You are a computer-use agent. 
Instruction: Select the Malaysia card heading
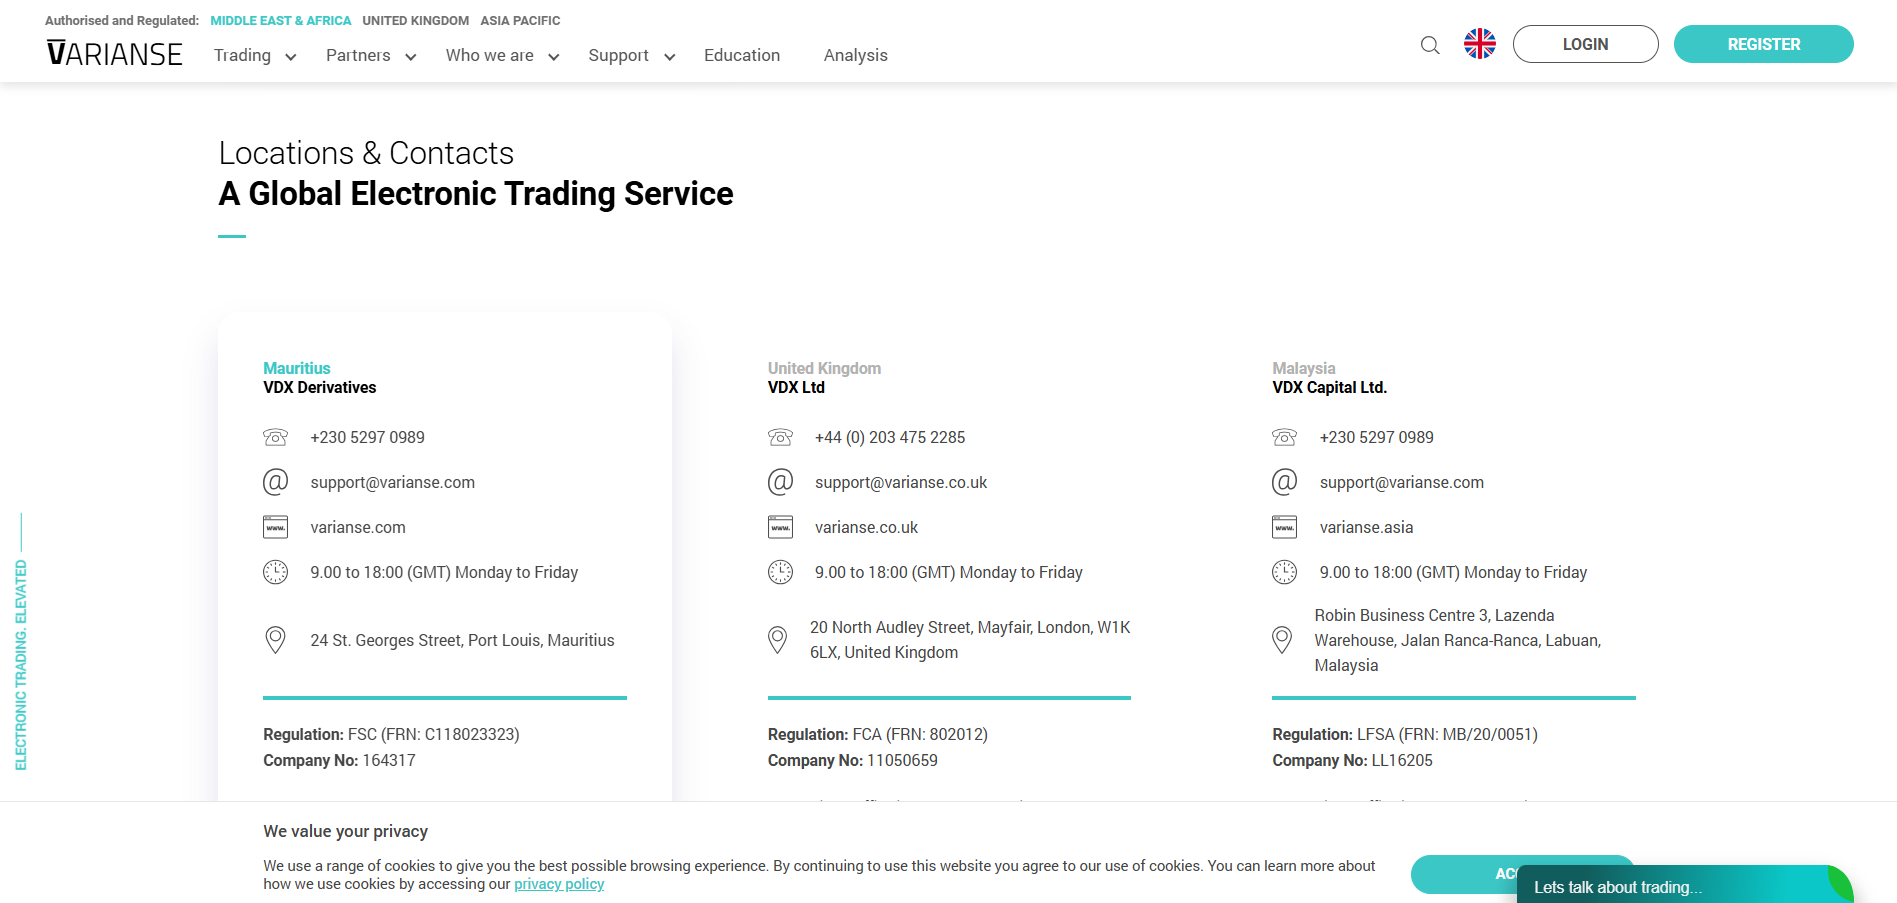[1303, 368]
